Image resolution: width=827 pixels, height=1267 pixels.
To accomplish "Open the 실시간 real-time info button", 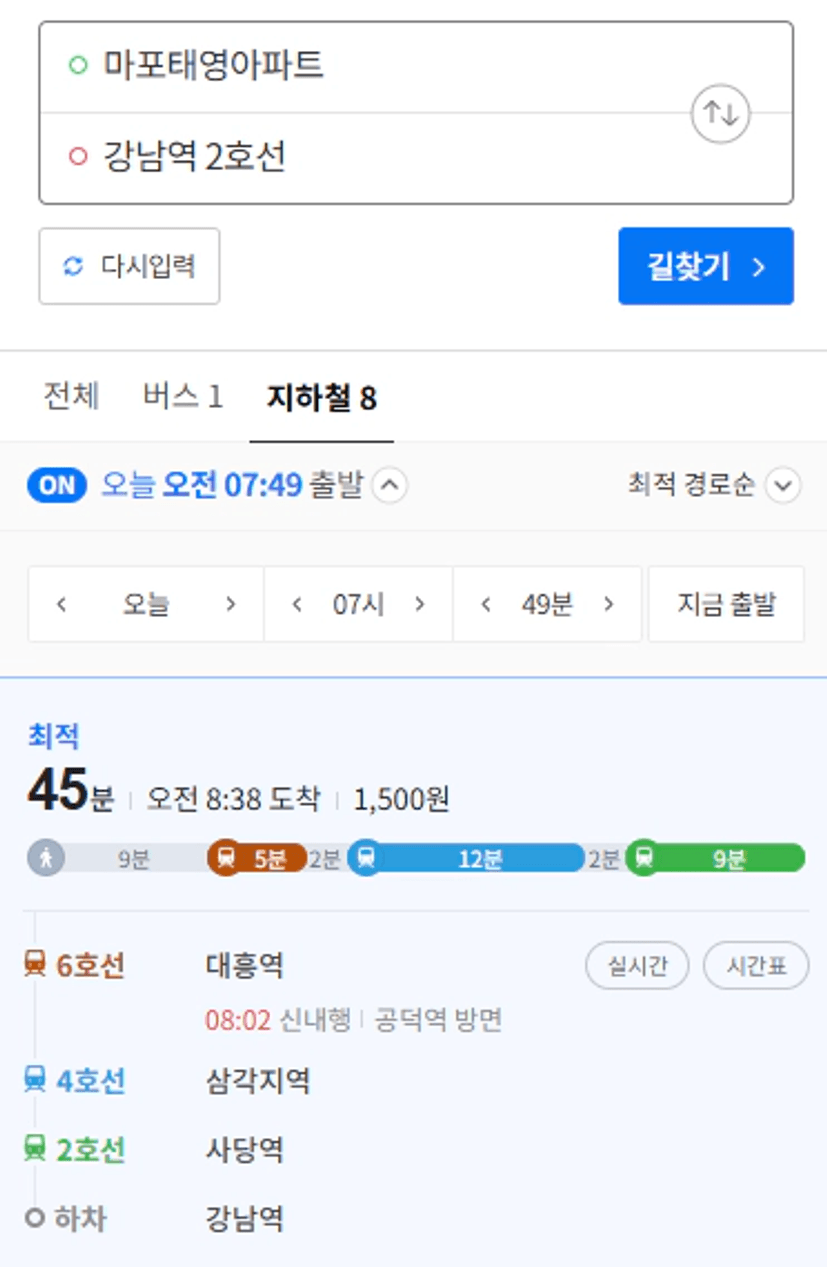I will click(x=637, y=966).
